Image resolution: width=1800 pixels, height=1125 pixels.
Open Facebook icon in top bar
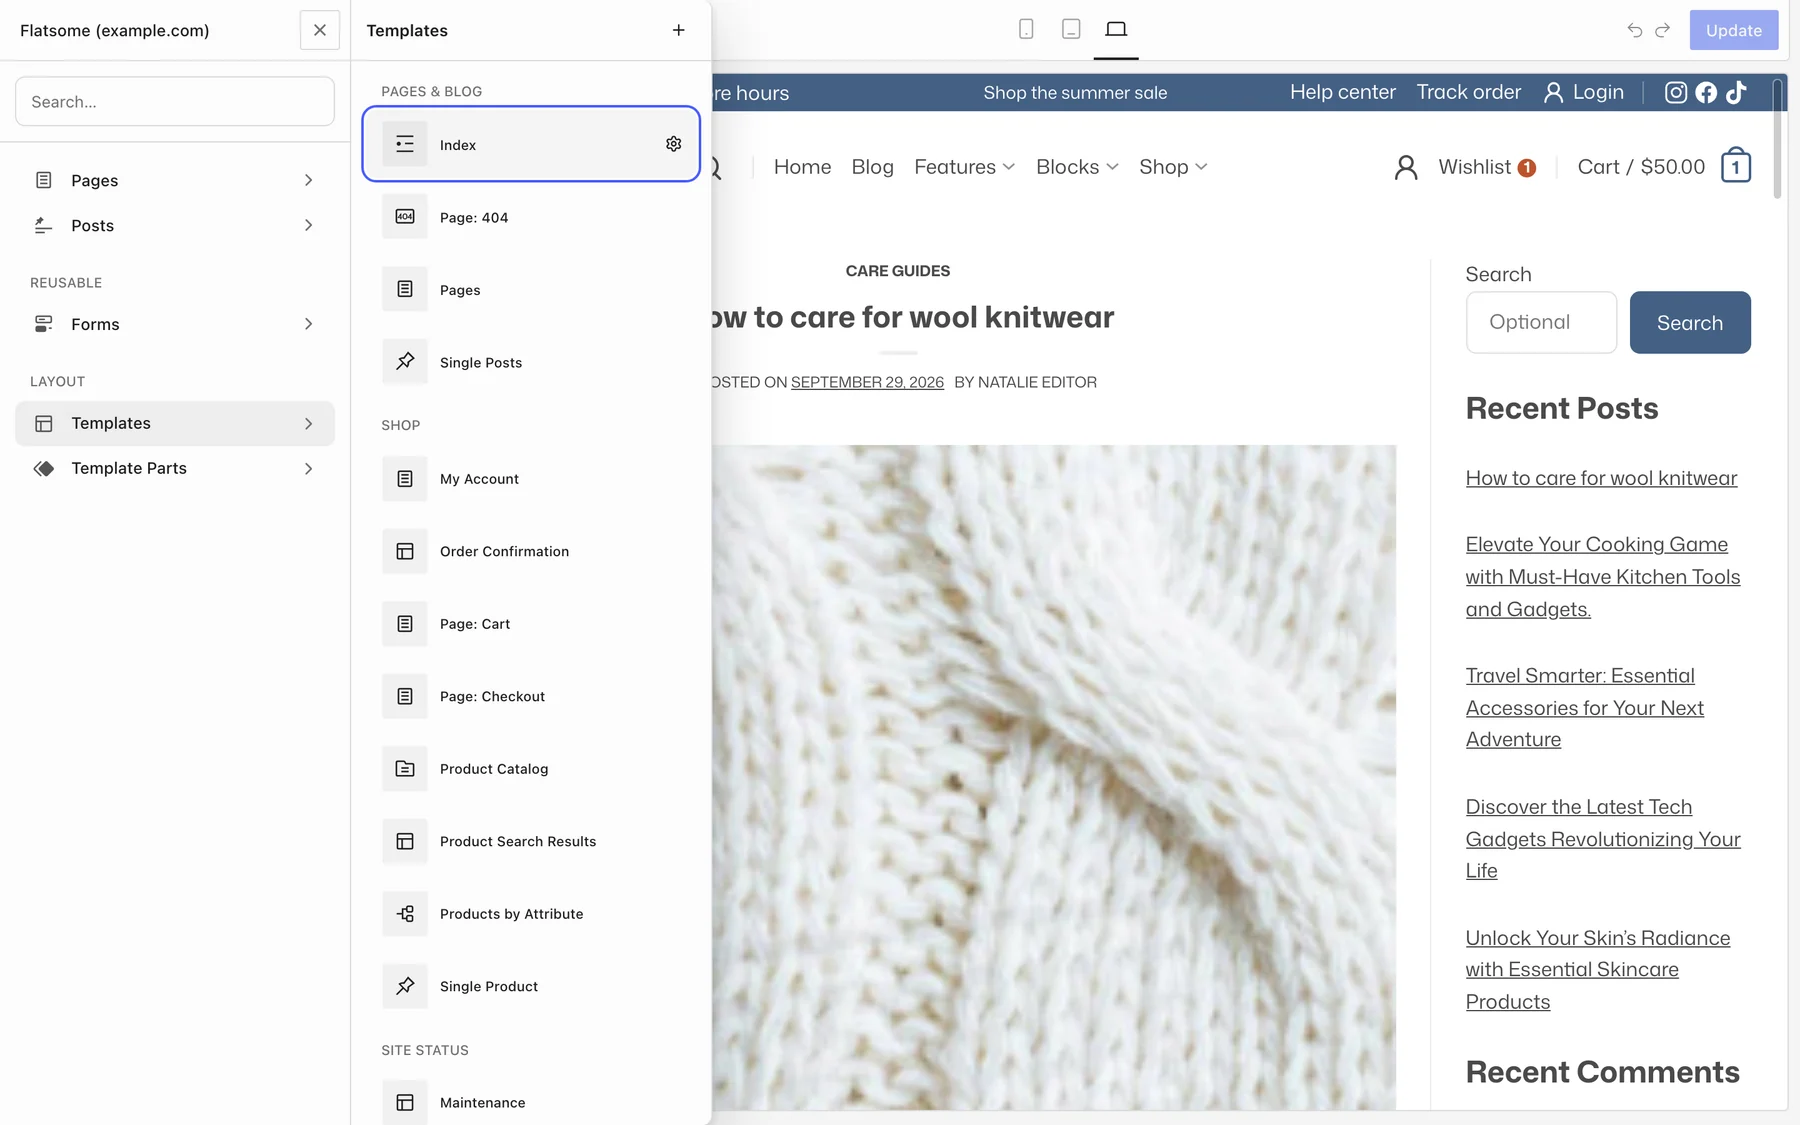tap(1706, 92)
